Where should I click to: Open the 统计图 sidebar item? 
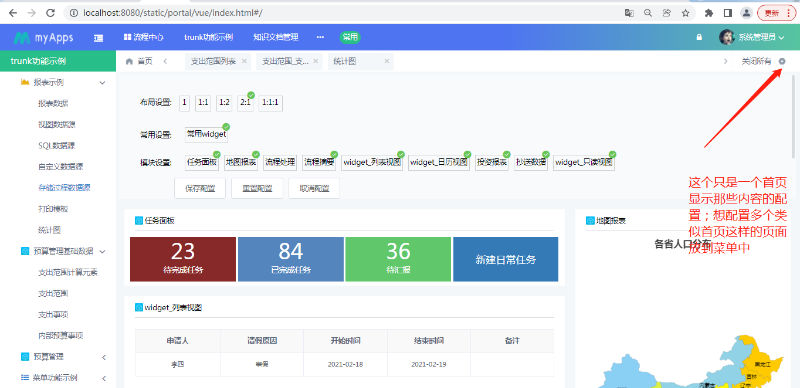coord(49,230)
